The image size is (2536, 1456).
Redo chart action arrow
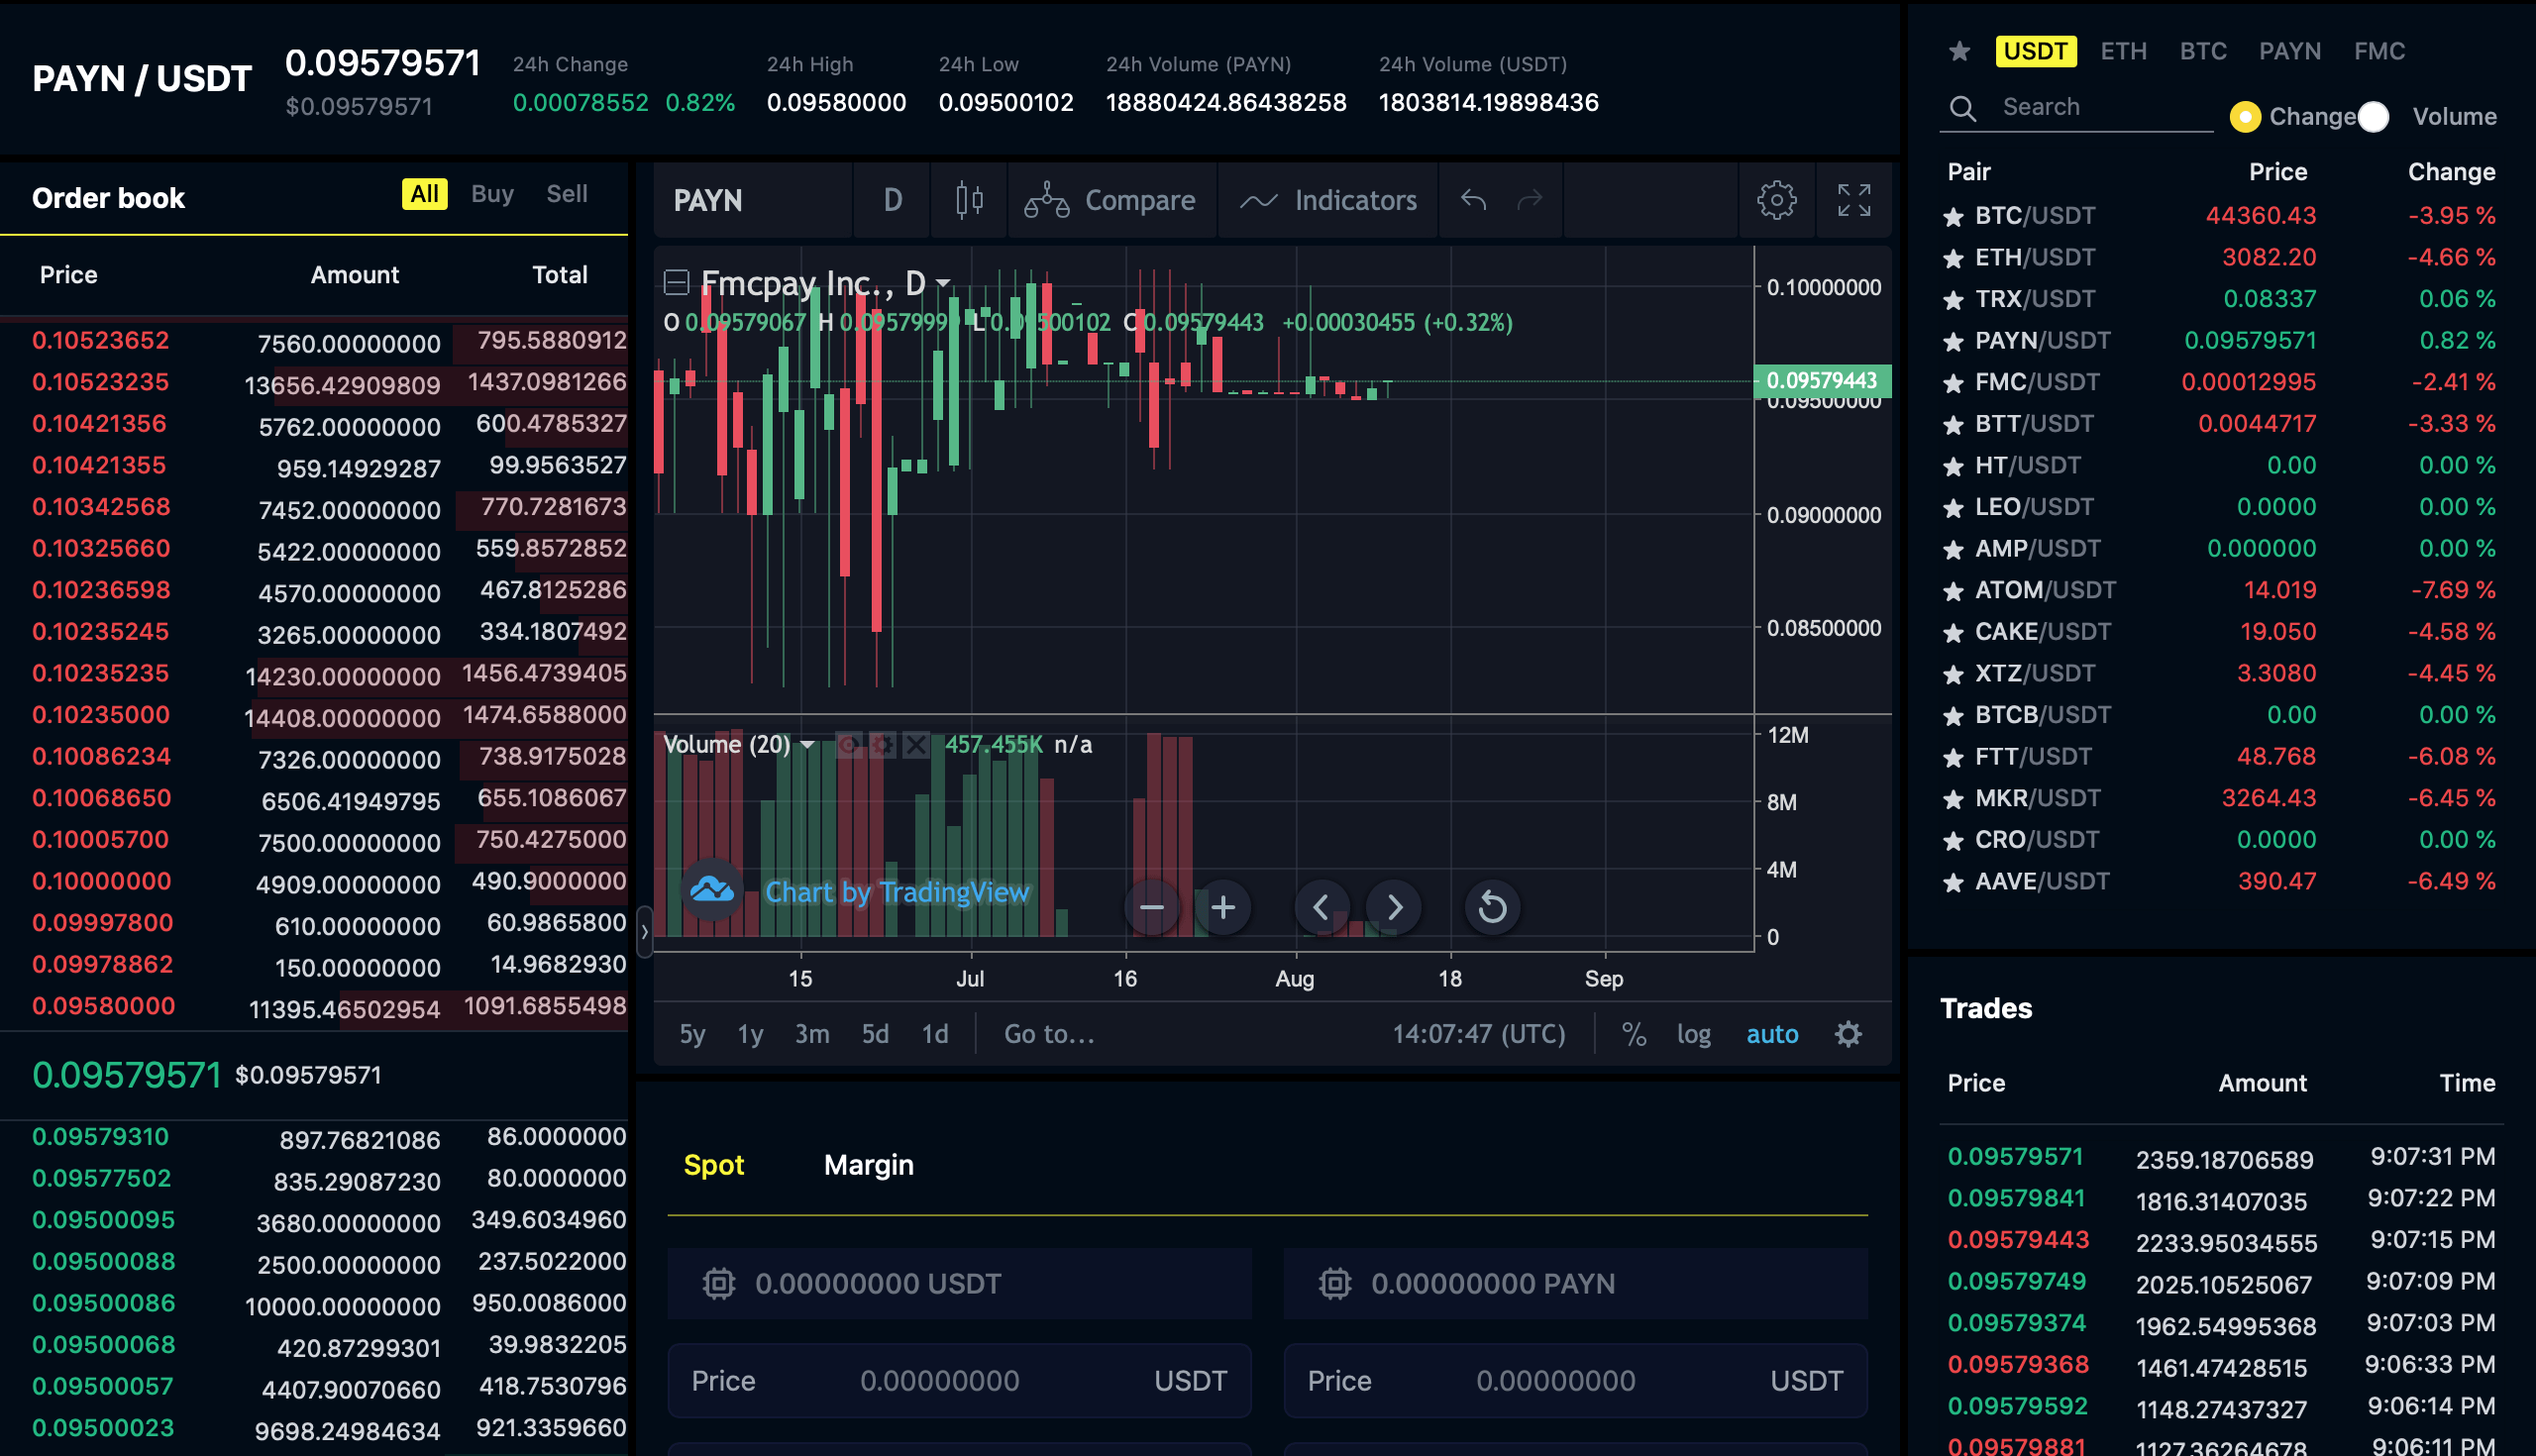pos(1530,200)
